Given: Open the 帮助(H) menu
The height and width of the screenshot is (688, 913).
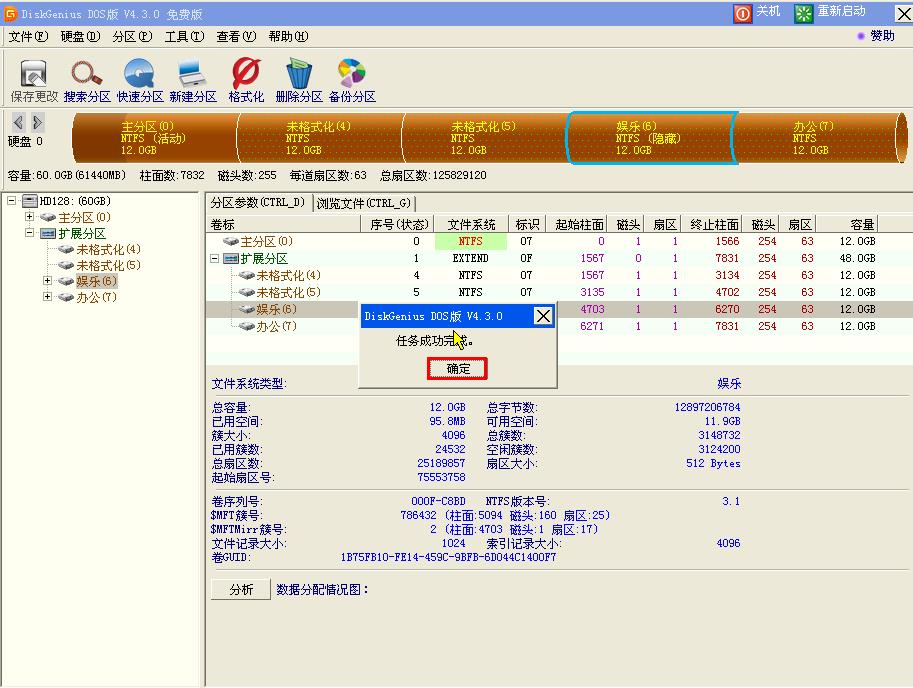Looking at the screenshot, I should tap(289, 37).
